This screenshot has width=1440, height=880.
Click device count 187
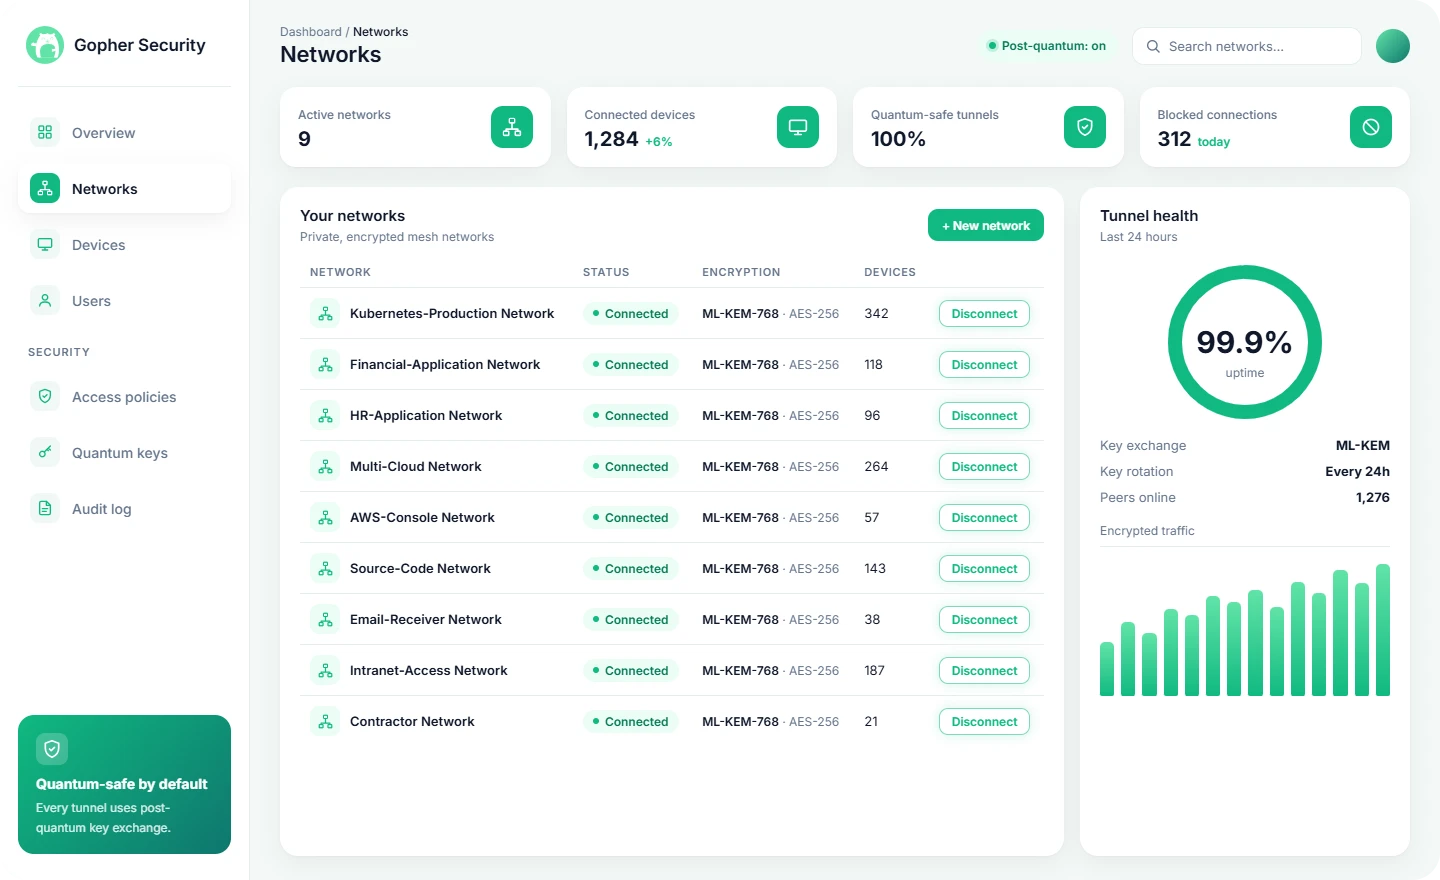(874, 670)
